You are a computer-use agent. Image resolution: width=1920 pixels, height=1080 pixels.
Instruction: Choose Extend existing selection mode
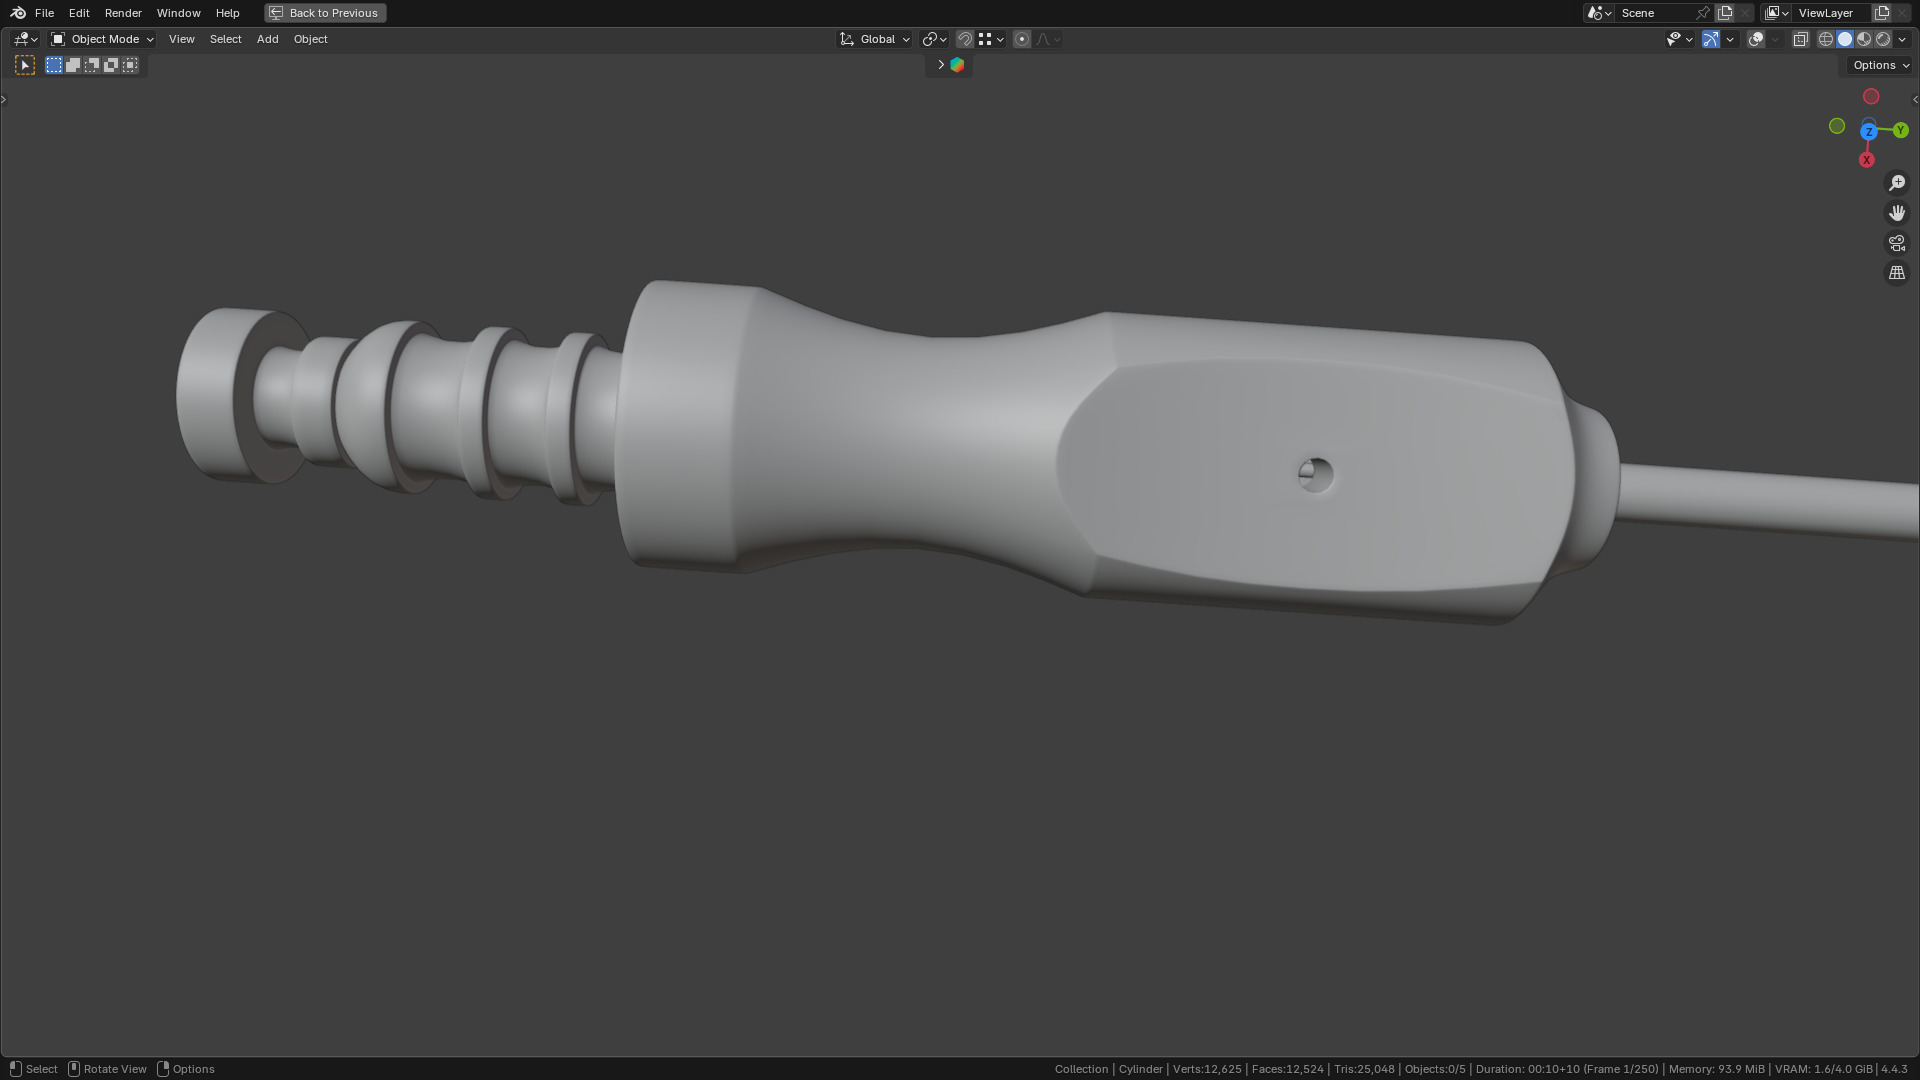[x=73, y=65]
